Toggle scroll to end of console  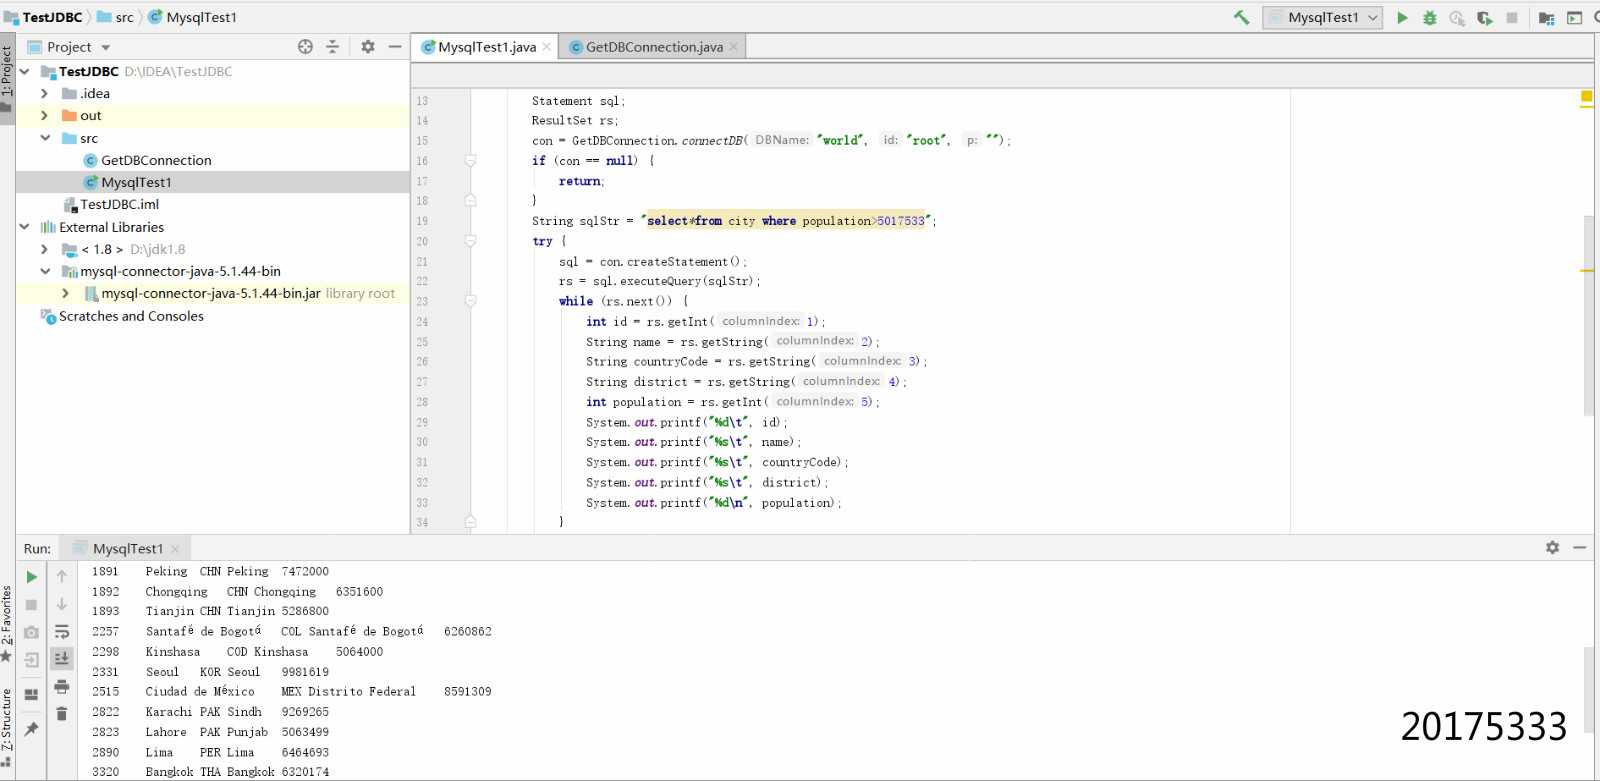[x=61, y=658]
